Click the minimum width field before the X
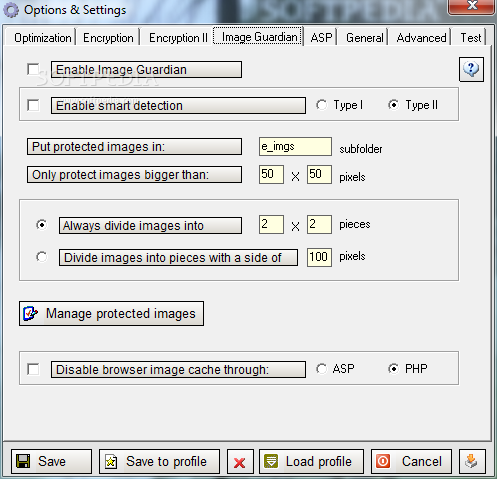The image size is (497, 479). coord(271,174)
